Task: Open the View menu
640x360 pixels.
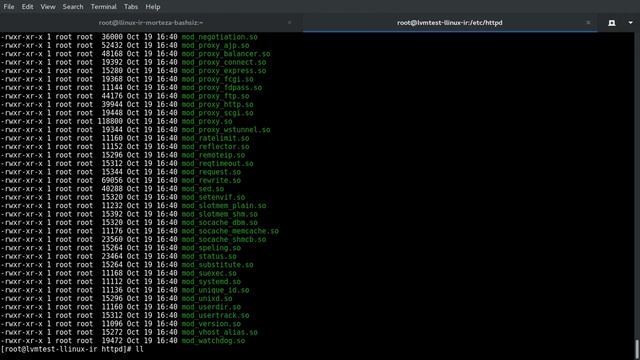Action: click(48, 7)
